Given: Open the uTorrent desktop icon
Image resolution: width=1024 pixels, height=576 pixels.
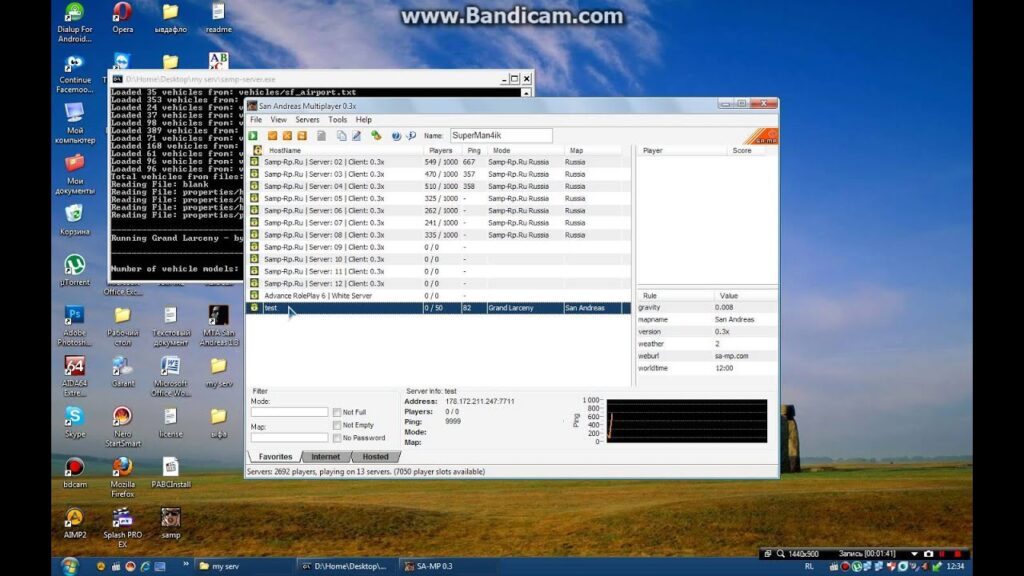Looking at the screenshot, I should (74, 270).
